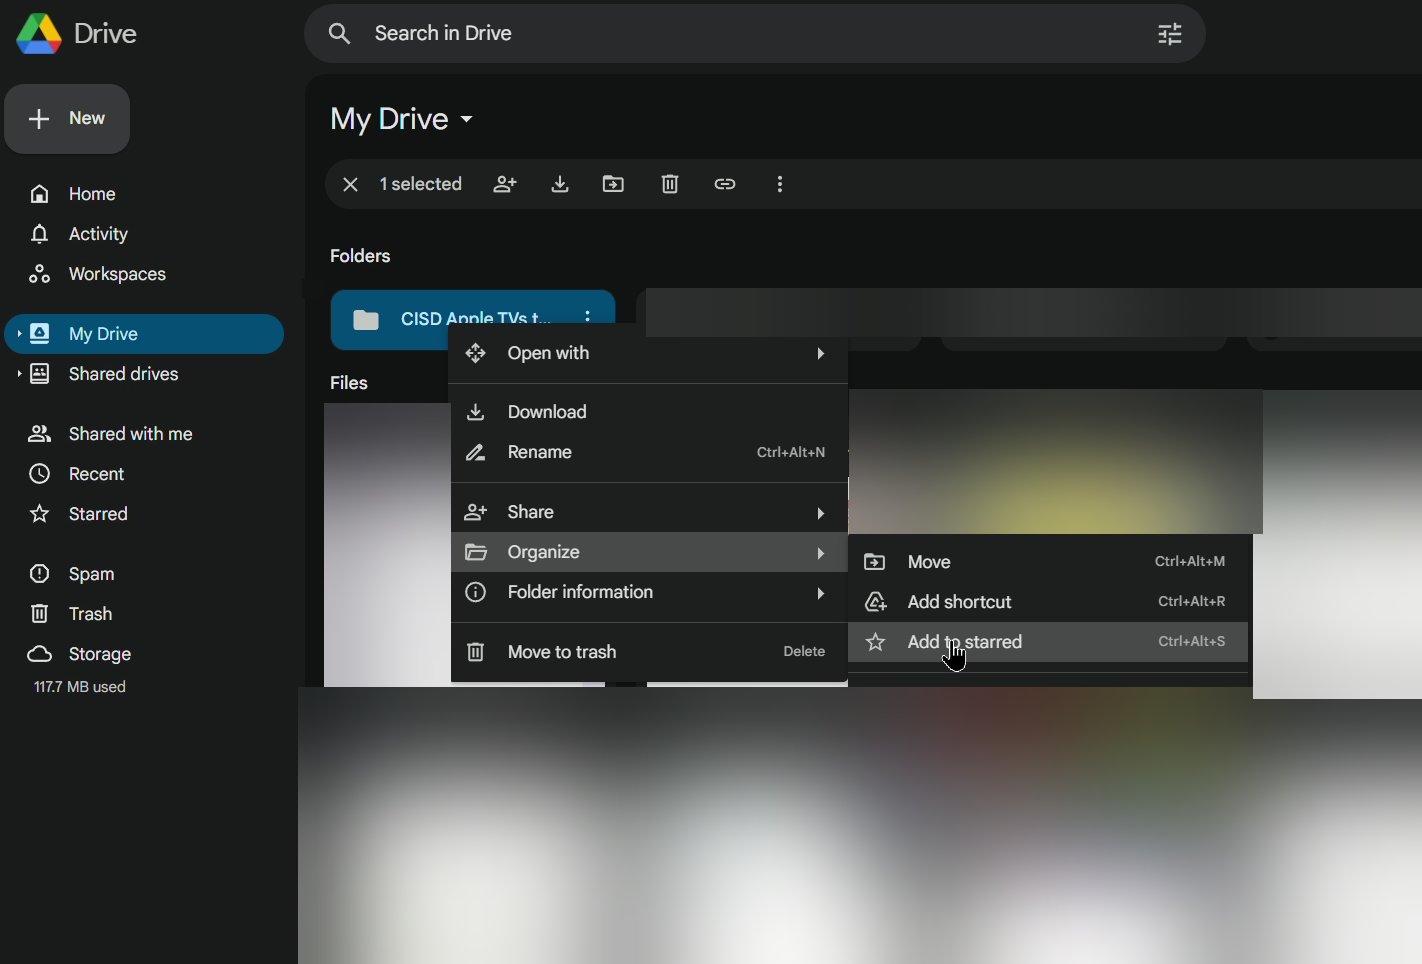Click the share icon in selection toolbar
This screenshot has height=964, width=1422.
click(505, 184)
